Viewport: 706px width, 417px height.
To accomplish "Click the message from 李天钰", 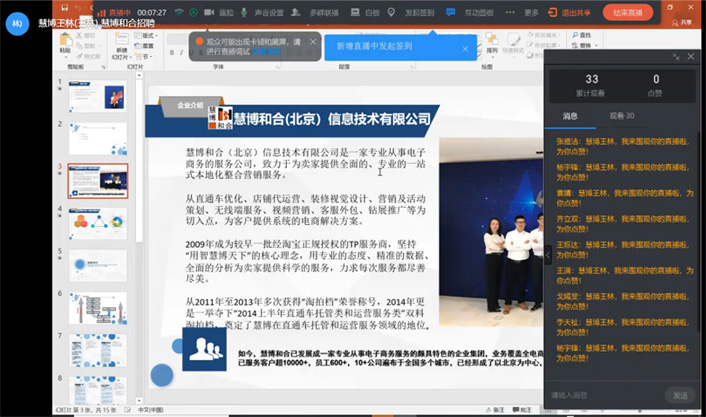I will click(x=623, y=327).
